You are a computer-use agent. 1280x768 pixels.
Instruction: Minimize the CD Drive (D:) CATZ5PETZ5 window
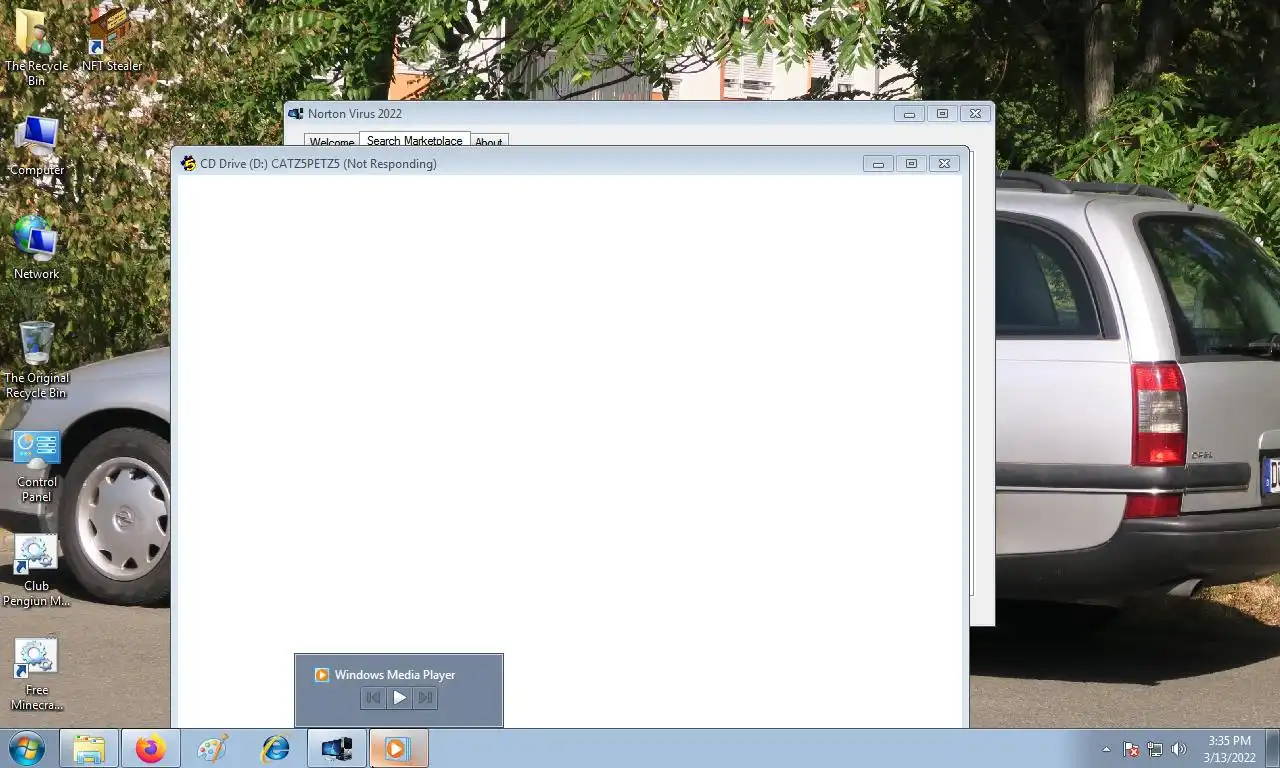(x=878, y=164)
